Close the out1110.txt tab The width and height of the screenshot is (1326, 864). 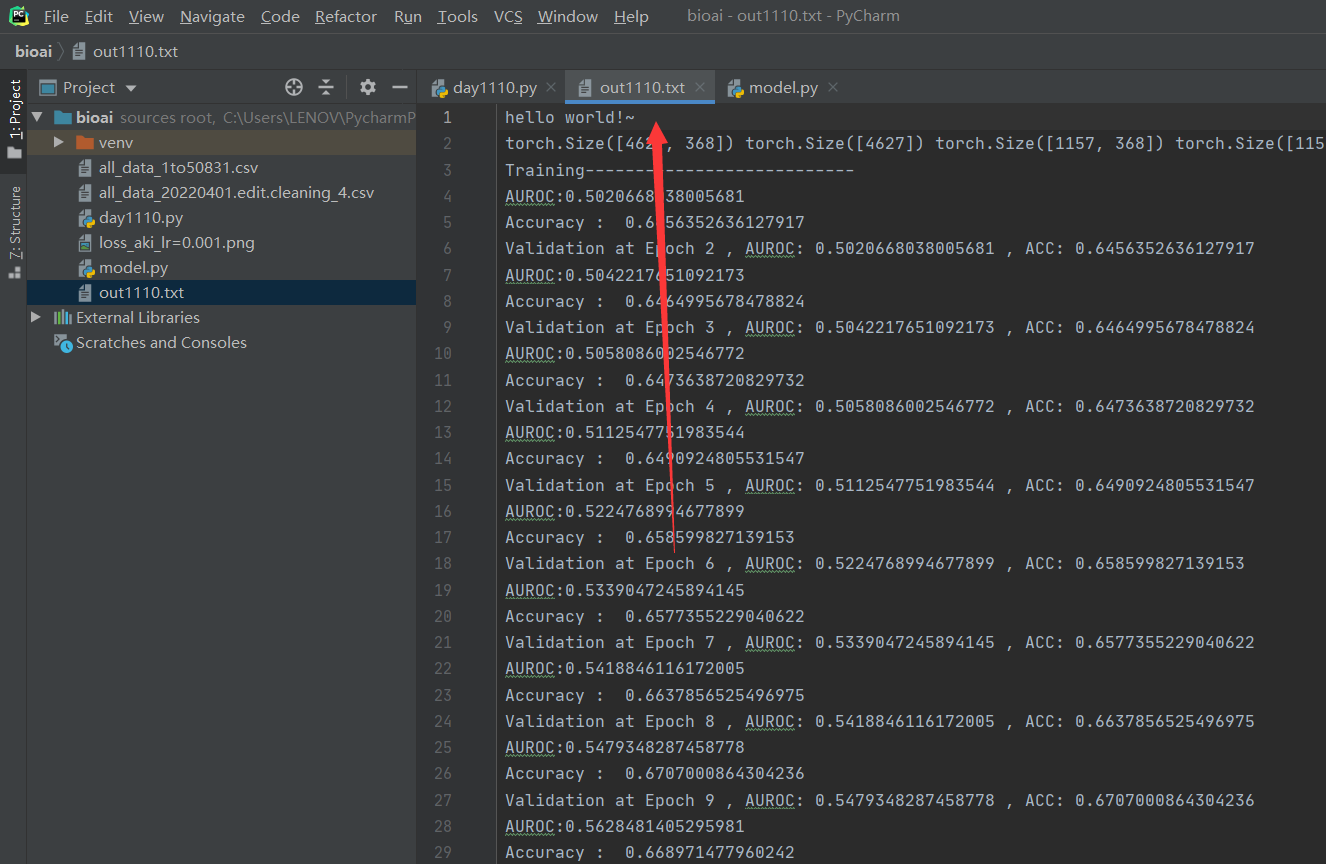[x=699, y=87]
